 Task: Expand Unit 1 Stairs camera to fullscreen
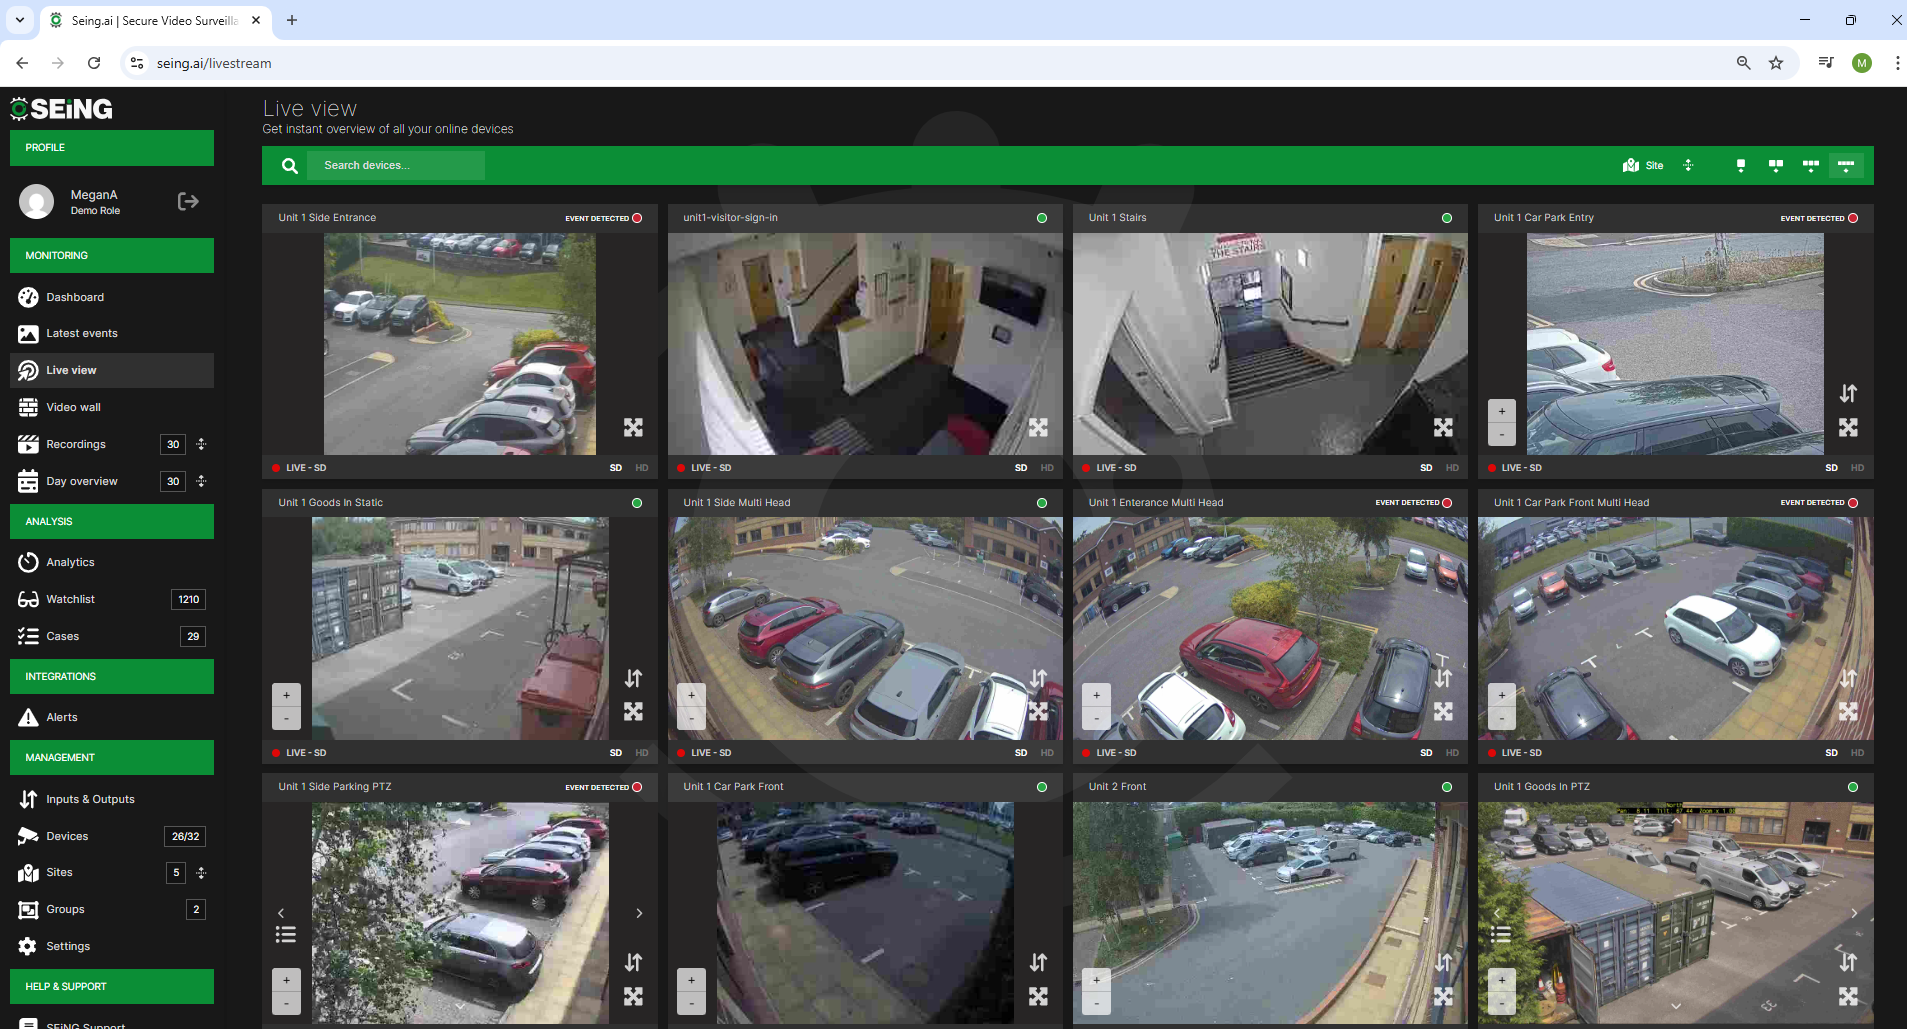1442,427
